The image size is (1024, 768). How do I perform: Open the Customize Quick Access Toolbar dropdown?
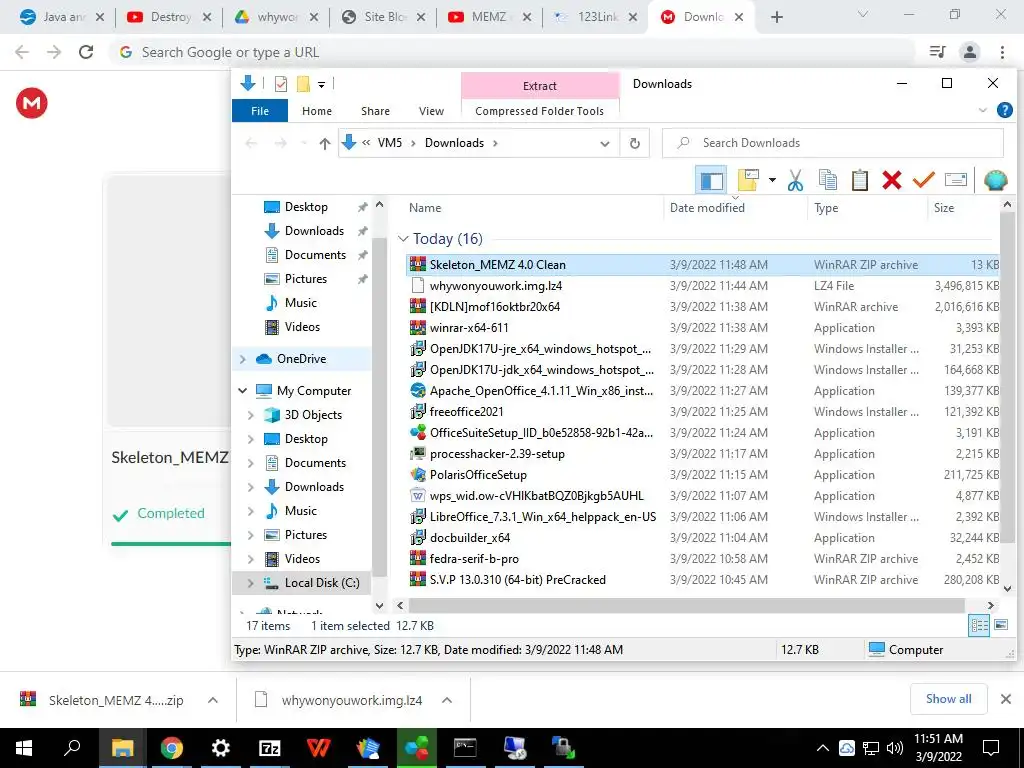tap(321, 84)
